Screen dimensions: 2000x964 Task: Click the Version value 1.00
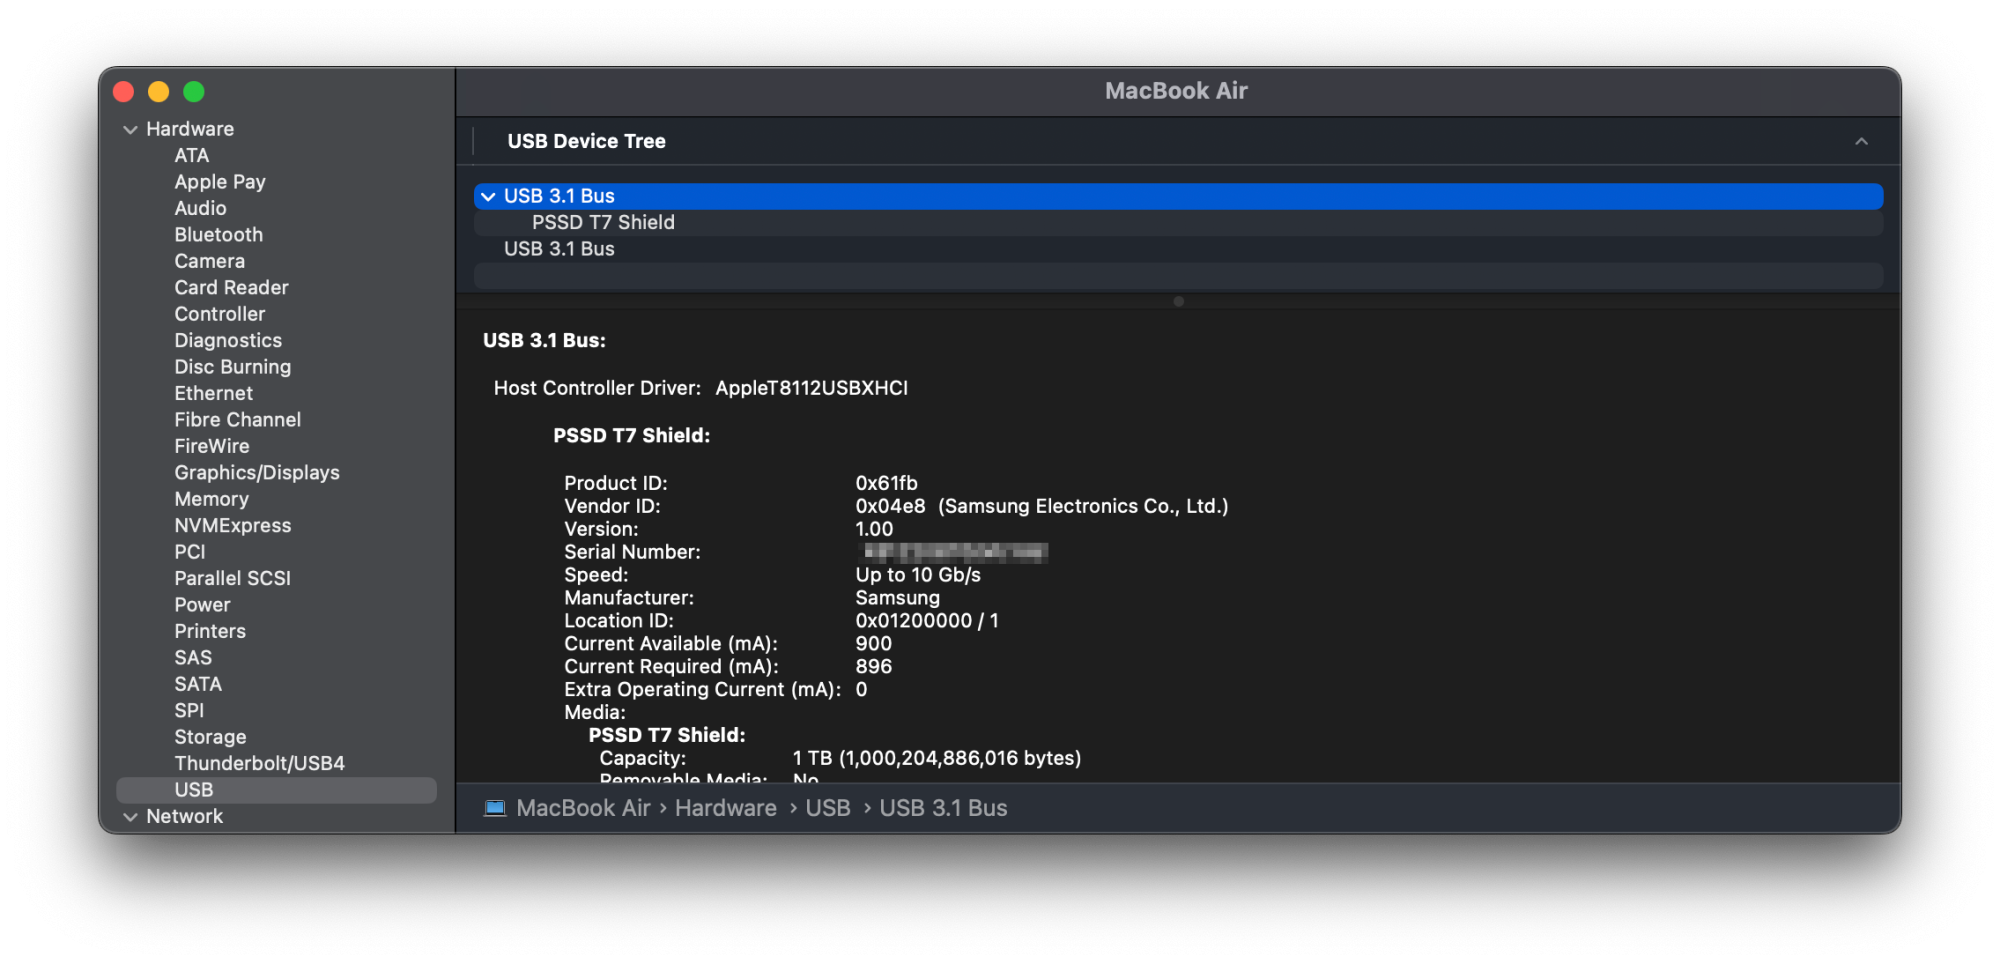click(874, 529)
